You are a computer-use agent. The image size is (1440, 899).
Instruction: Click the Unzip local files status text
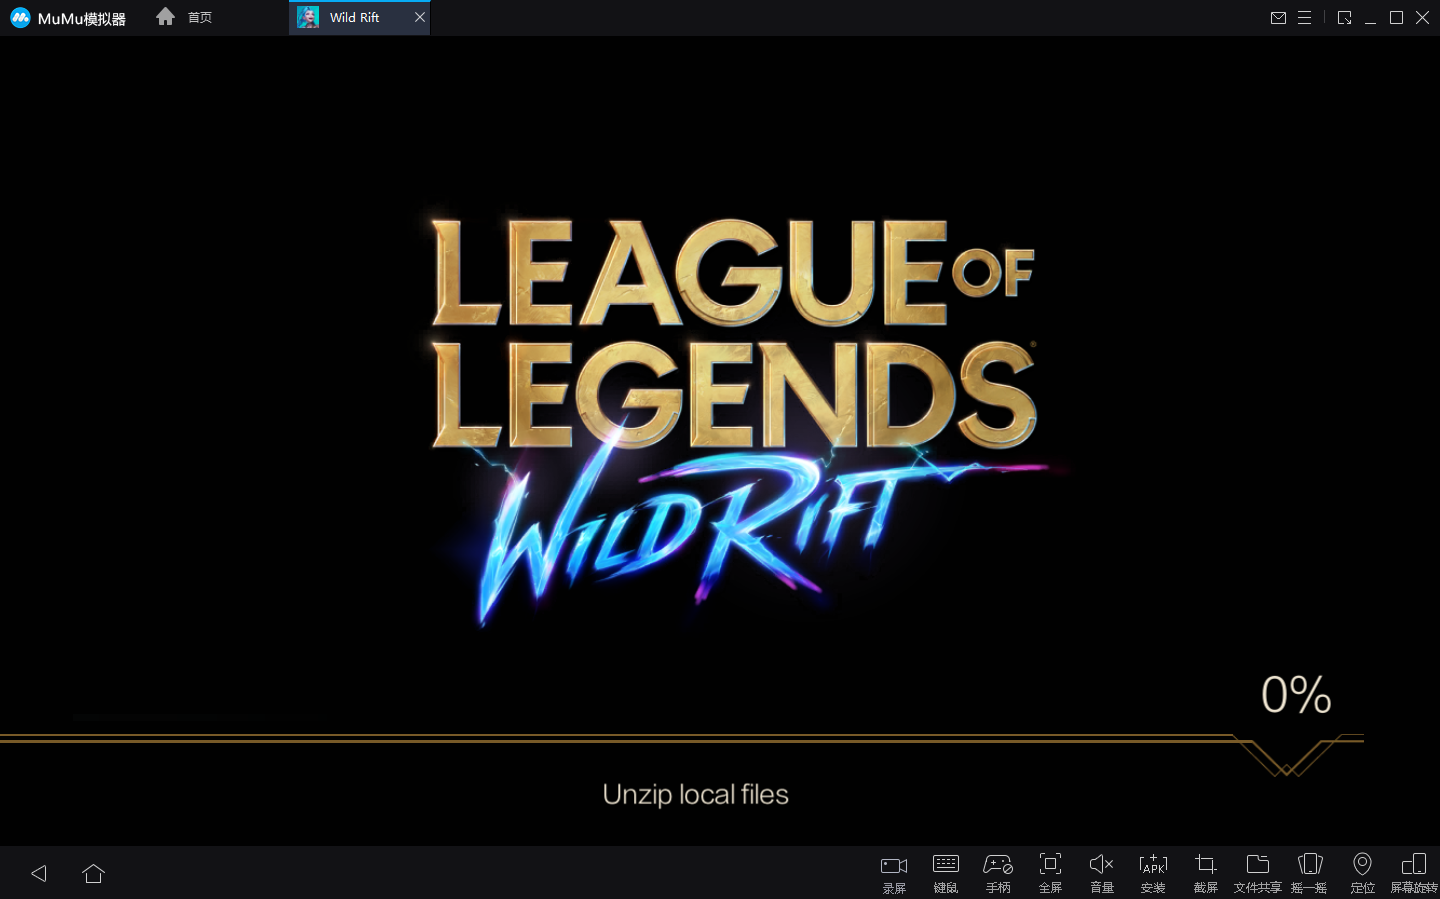click(696, 794)
